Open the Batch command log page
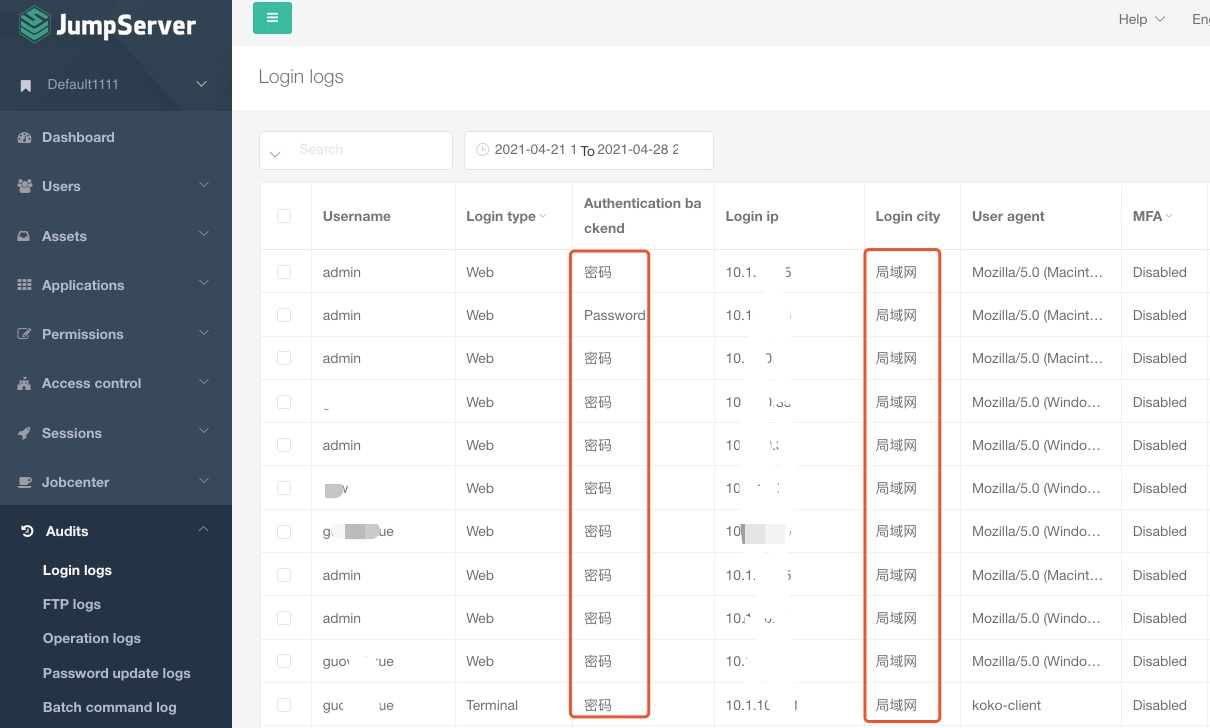 tap(110, 707)
